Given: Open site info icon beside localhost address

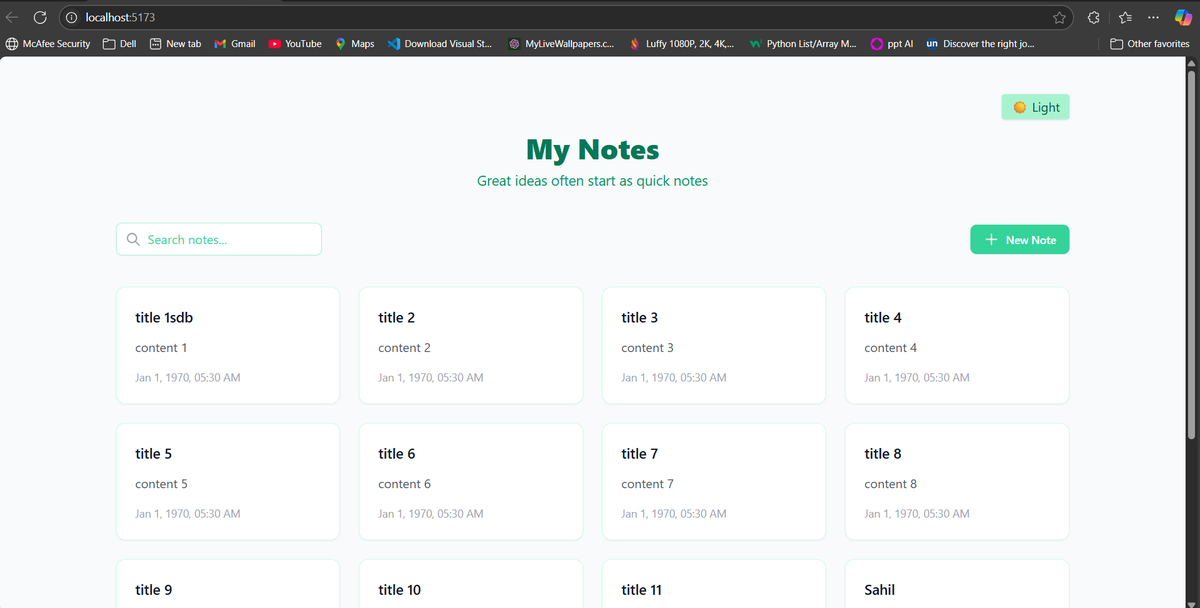Looking at the screenshot, I should pyautogui.click(x=73, y=17).
